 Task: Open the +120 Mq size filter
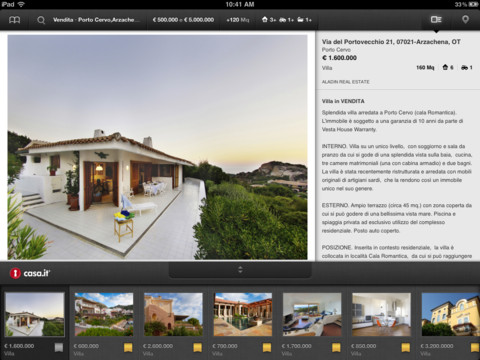coord(238,20)
